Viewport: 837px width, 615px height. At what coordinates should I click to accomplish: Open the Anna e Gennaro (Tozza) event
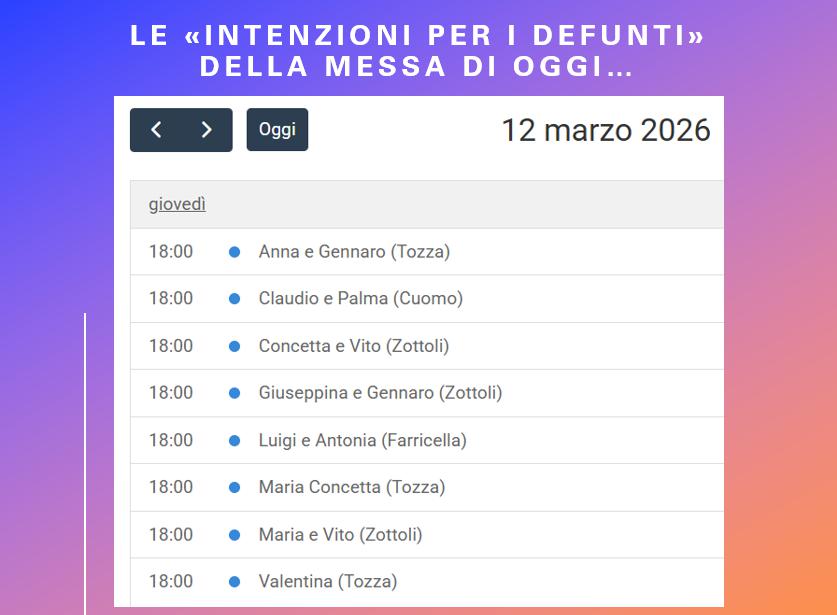coord(354,252)
